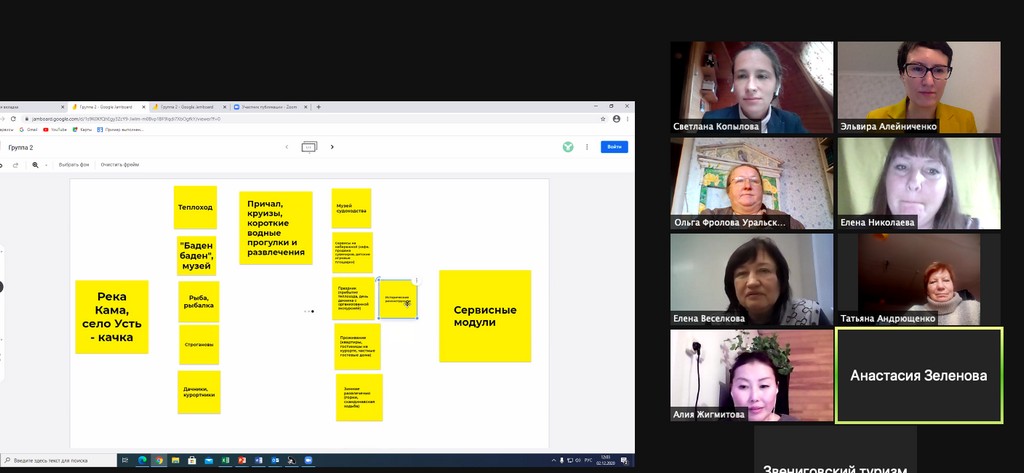
Task: Click Очистить фрейм to clear frame
Action: click(x=120, y=164)
